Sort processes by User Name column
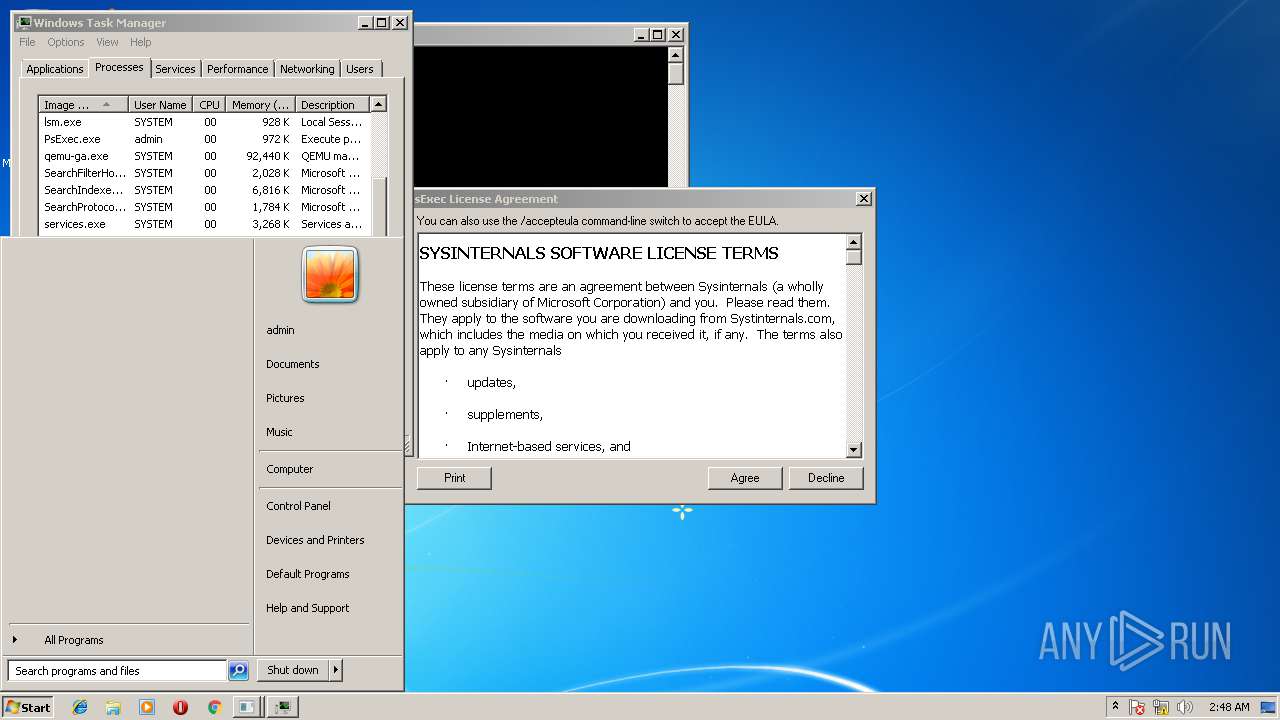1280x720 pixels. coord(160,105)
